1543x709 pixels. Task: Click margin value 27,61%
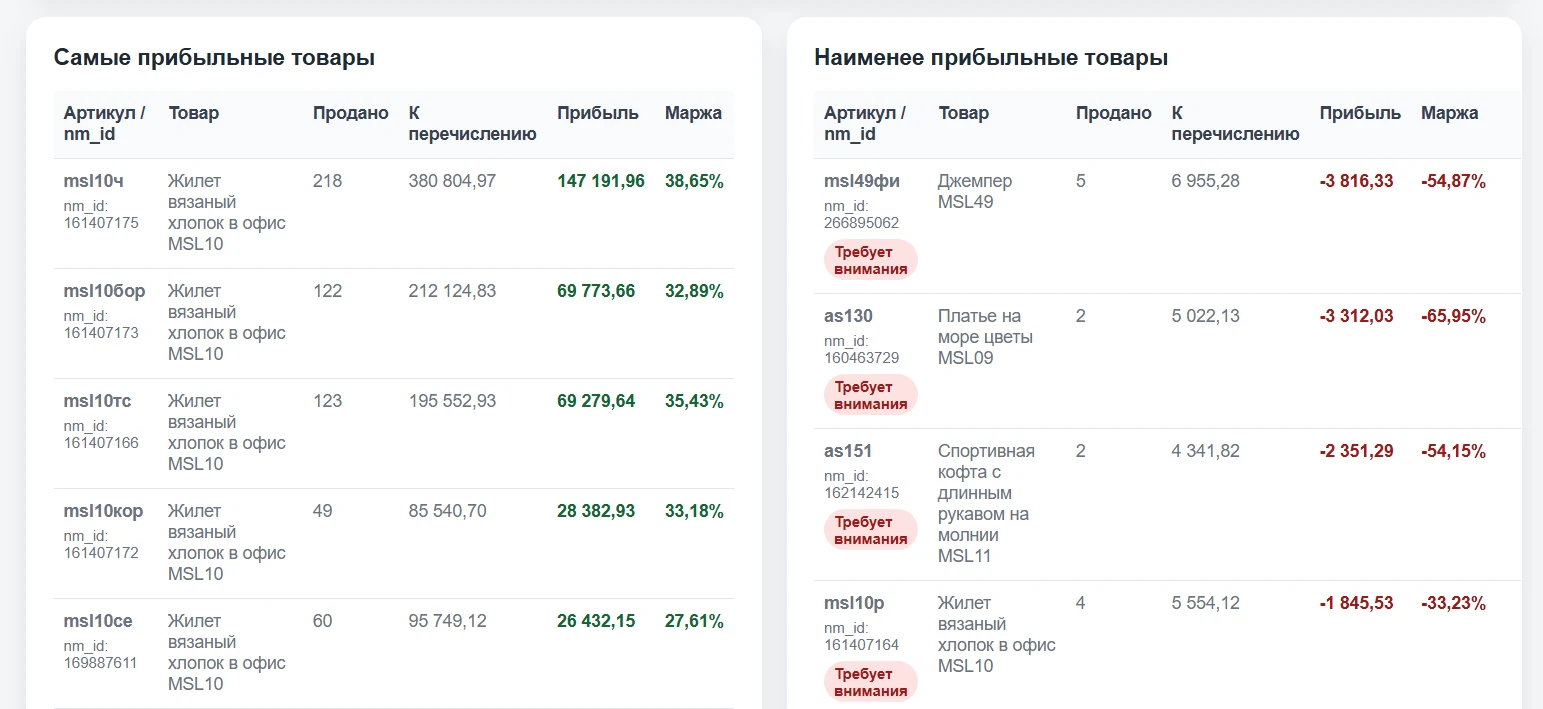coord(694,621)
